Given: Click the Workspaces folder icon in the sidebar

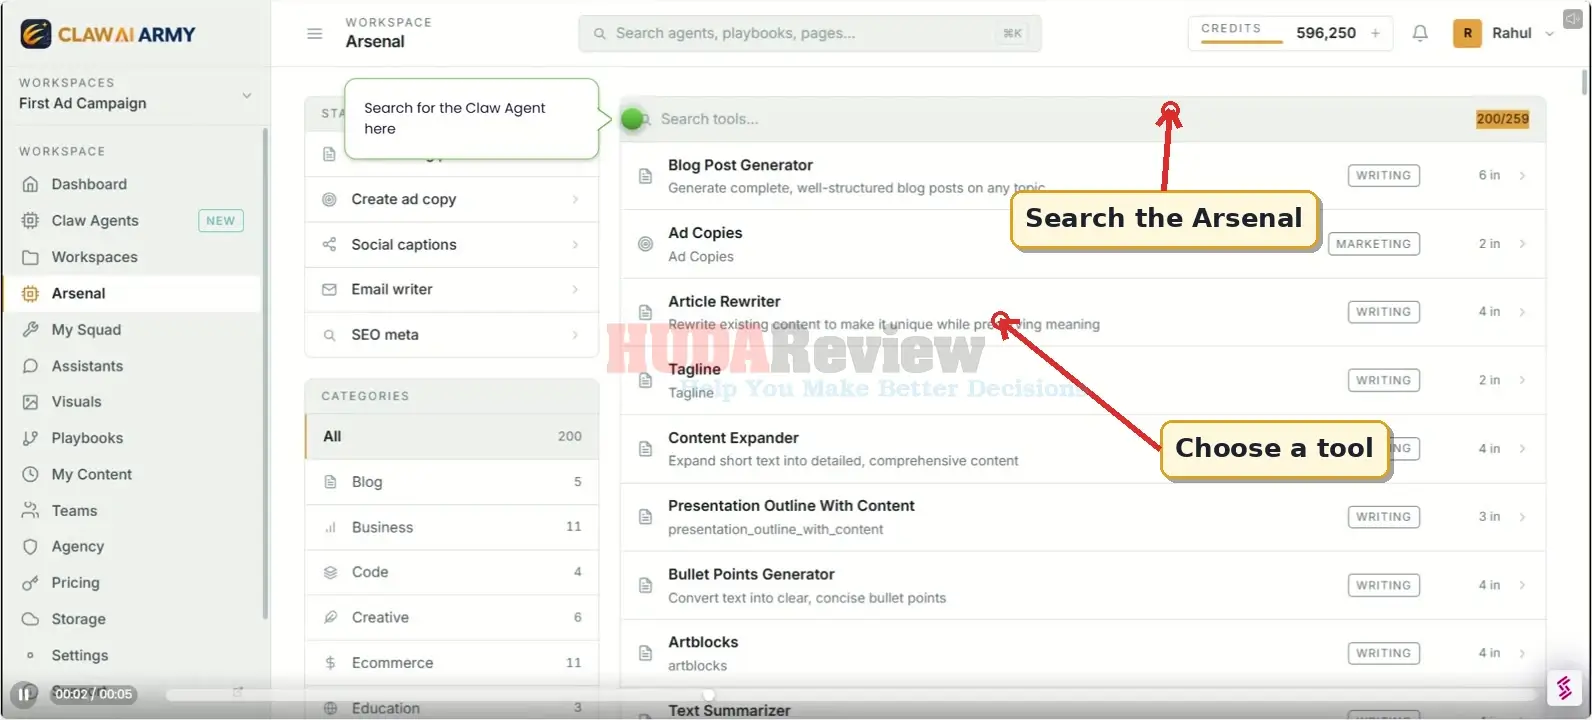Looking at the screenshot, I should tap(30, 257).
